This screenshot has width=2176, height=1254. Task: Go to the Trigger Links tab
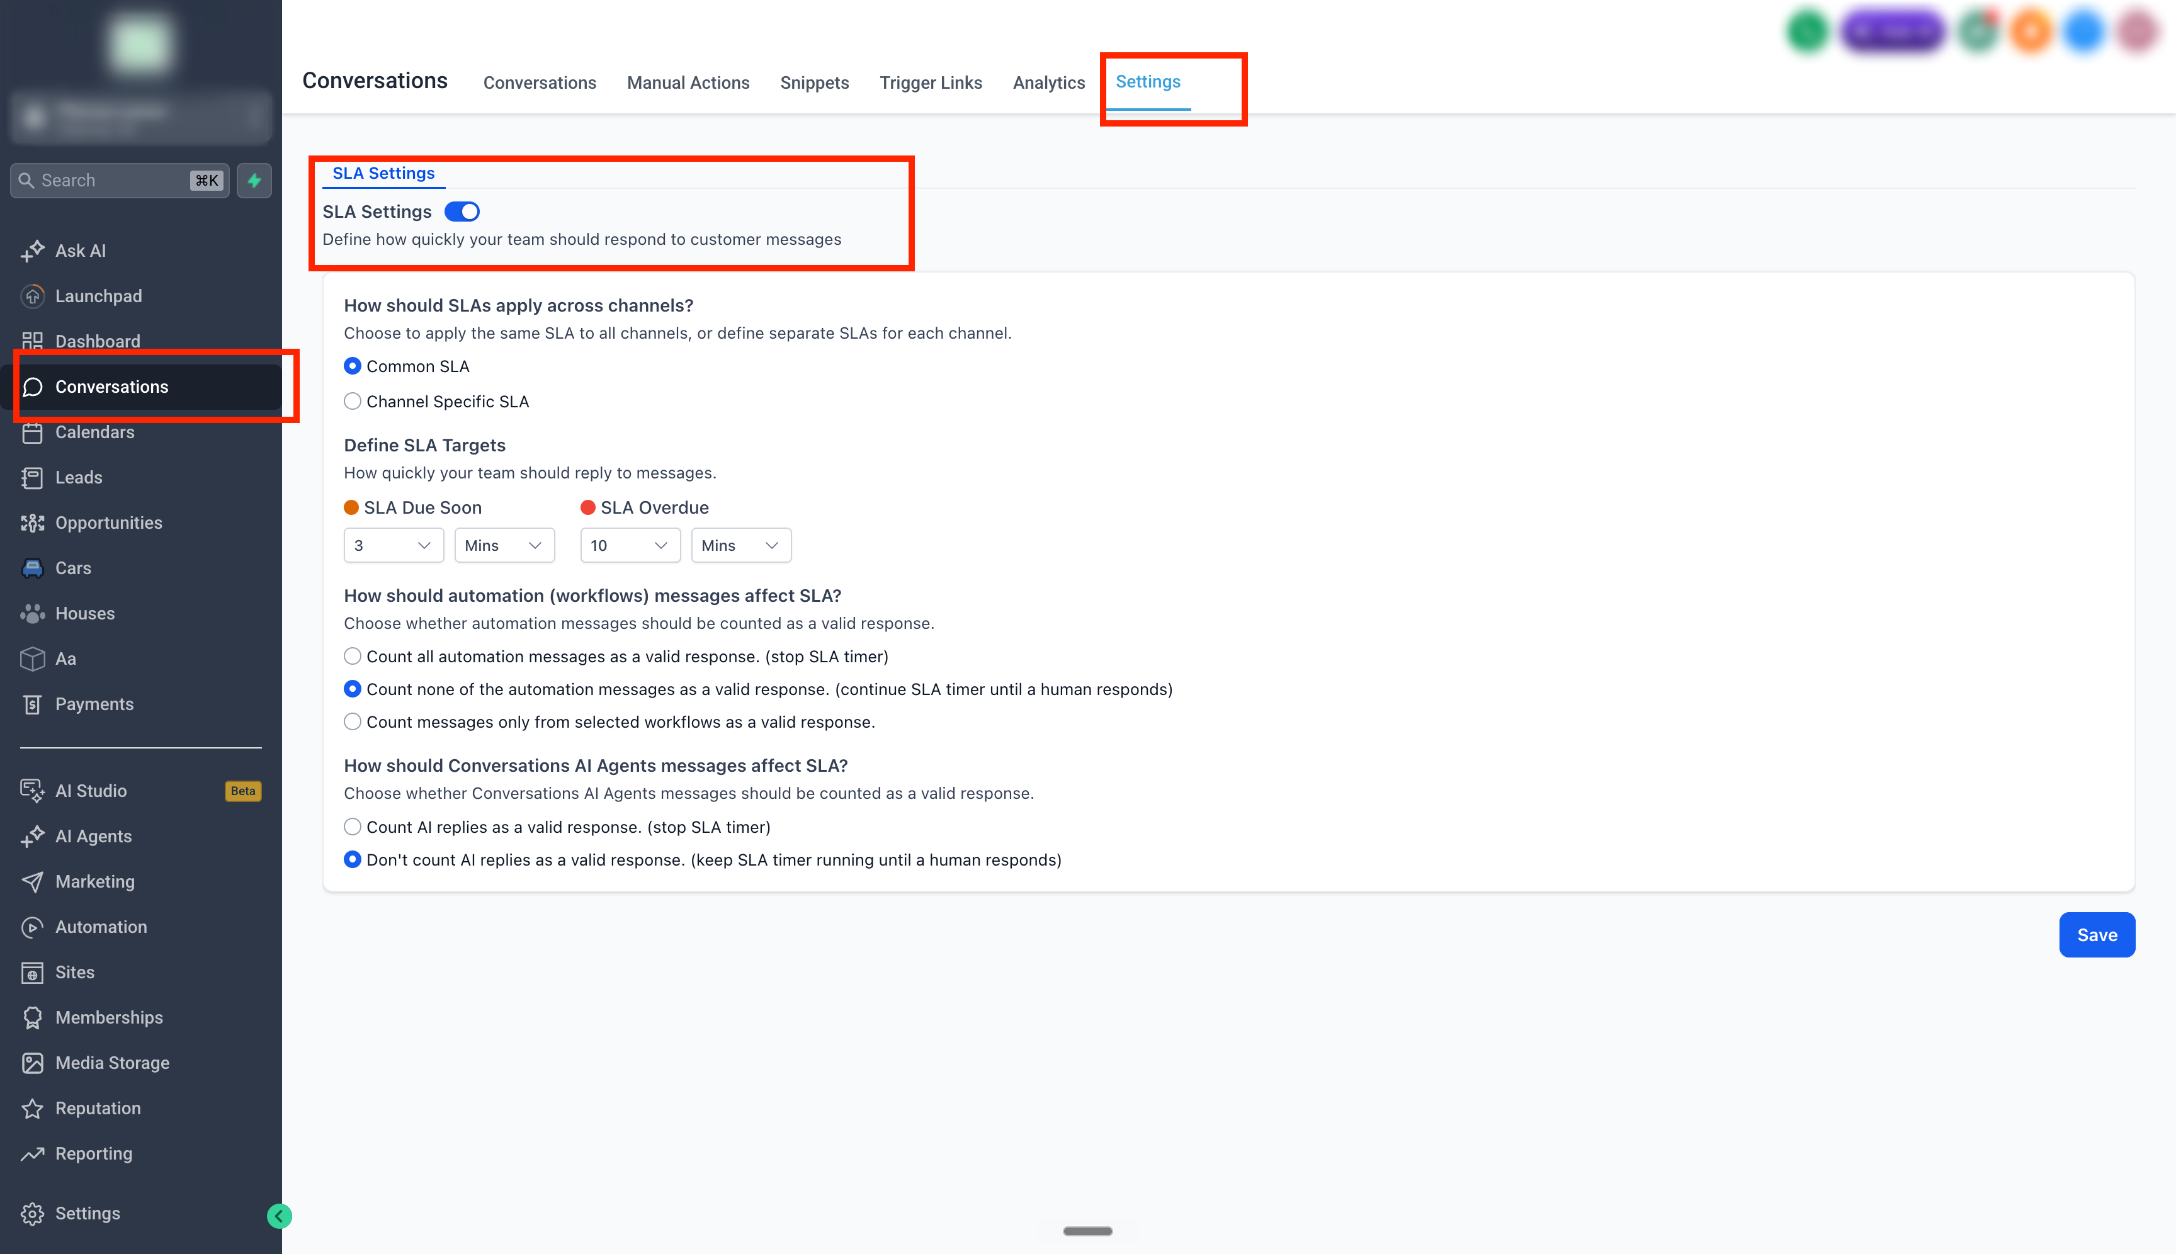pos(931,83)
